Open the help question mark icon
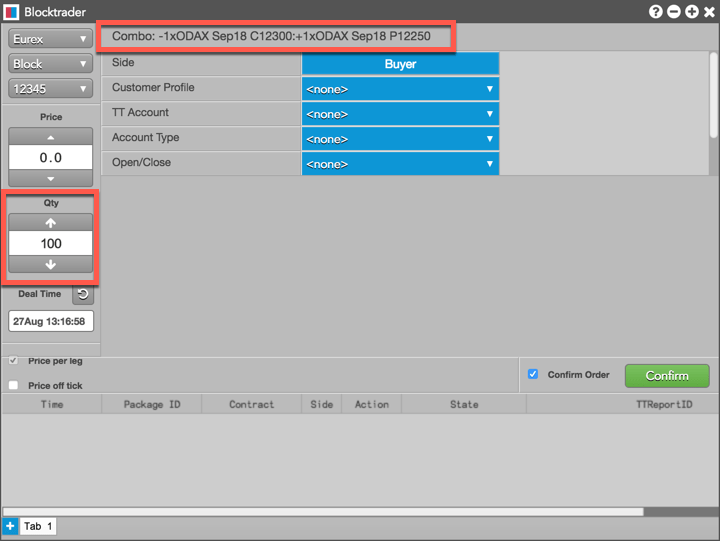 [x=655, y=11]
